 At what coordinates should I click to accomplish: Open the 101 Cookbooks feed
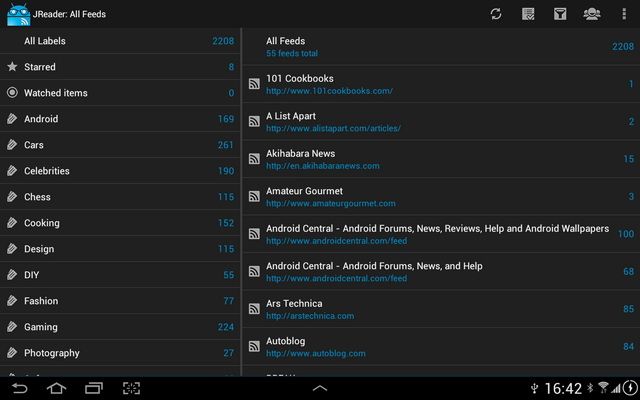pos(441,84)
